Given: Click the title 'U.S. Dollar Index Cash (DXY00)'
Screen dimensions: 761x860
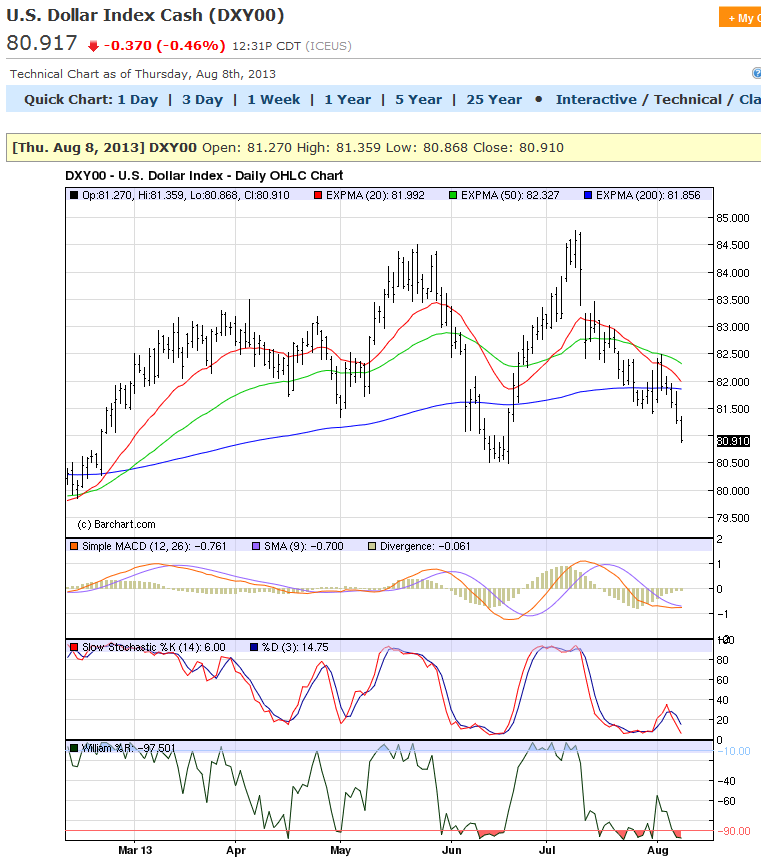Looking at the screenshot, I should (145, 15).
